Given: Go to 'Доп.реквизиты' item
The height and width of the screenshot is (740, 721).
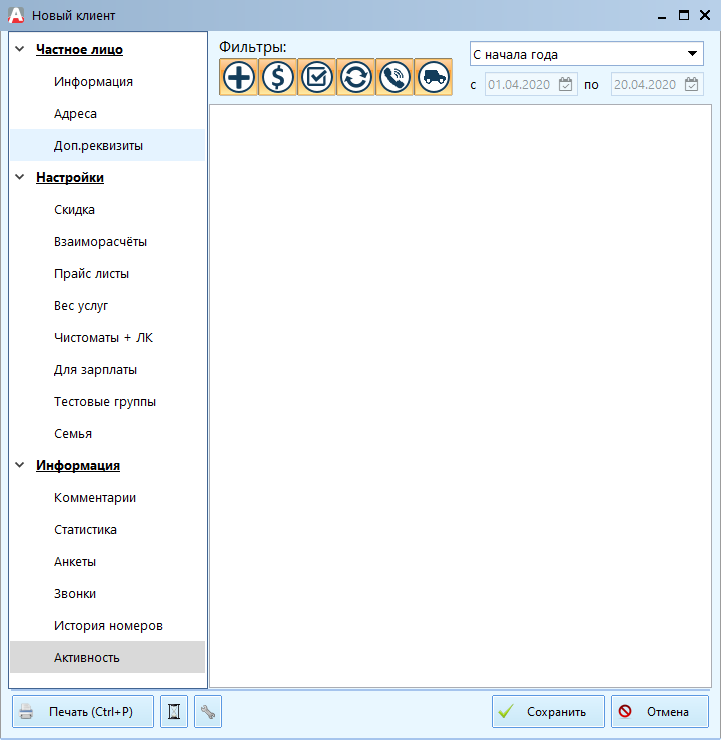Looking at the screenshot, I should click(108, 145).
